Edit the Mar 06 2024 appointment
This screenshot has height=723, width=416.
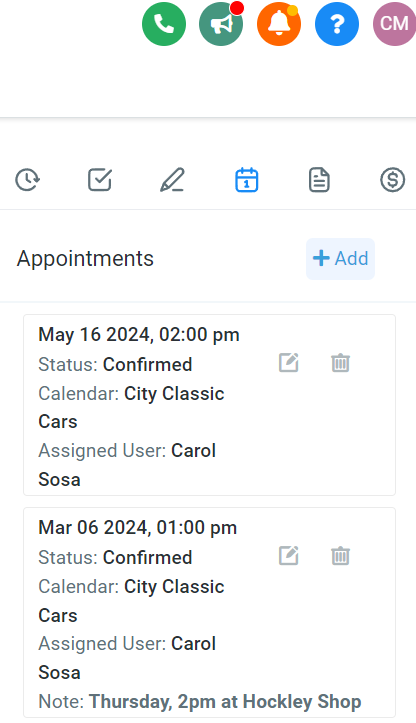289,556
